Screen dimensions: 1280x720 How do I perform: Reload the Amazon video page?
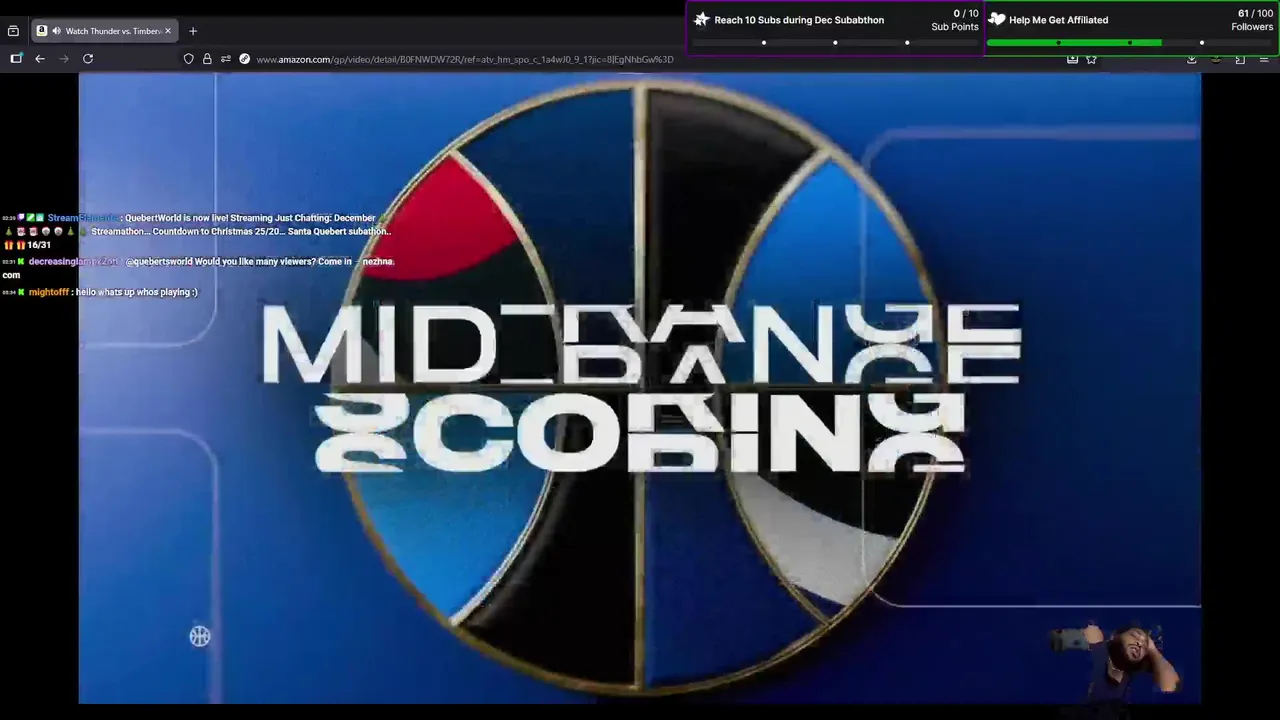pyautogui.click(x=88, y=59)
